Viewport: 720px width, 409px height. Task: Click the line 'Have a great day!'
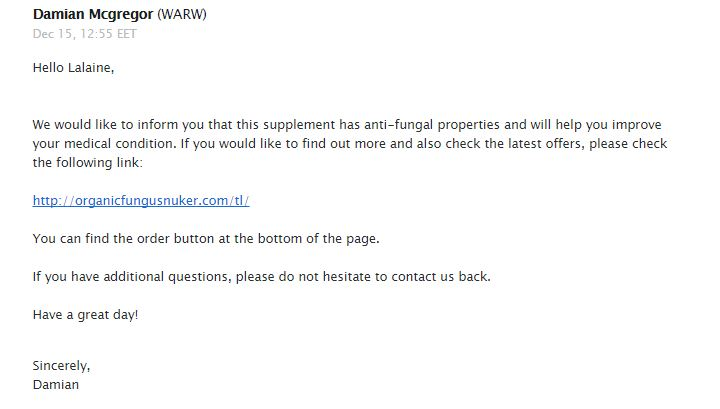tap(85, 315)
